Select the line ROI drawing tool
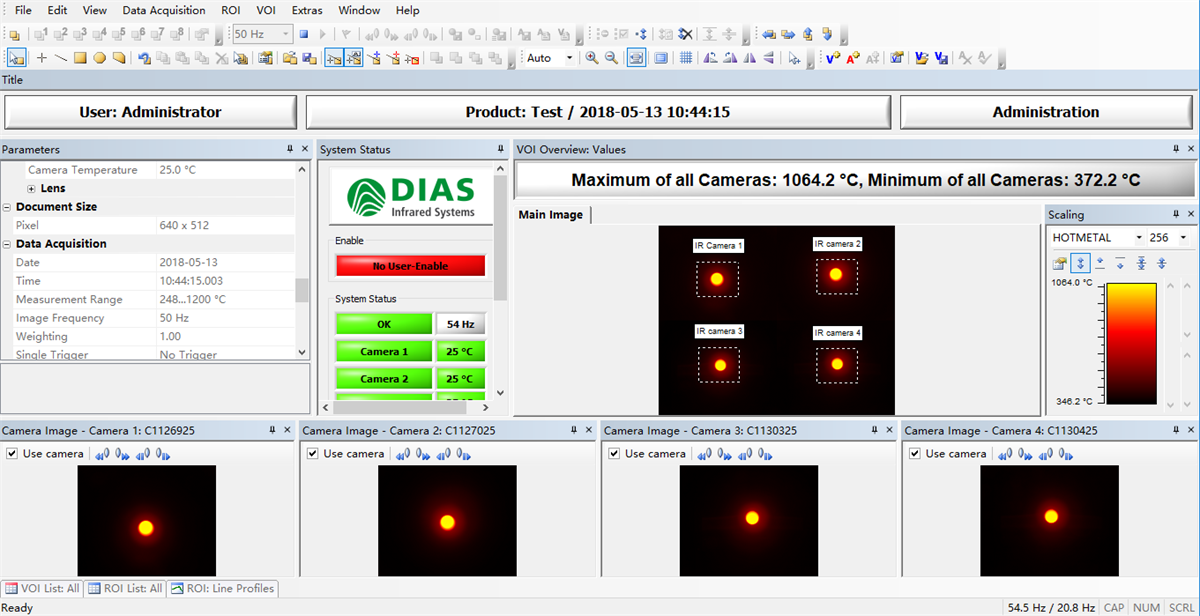1200x616 pixels. 61,57
